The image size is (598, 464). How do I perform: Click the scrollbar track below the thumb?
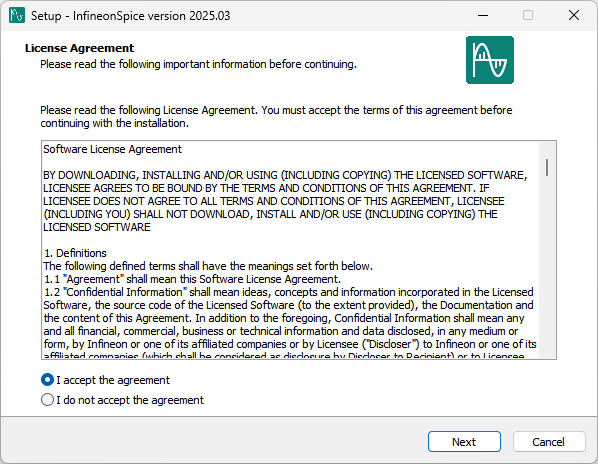[x=547, y=267]
